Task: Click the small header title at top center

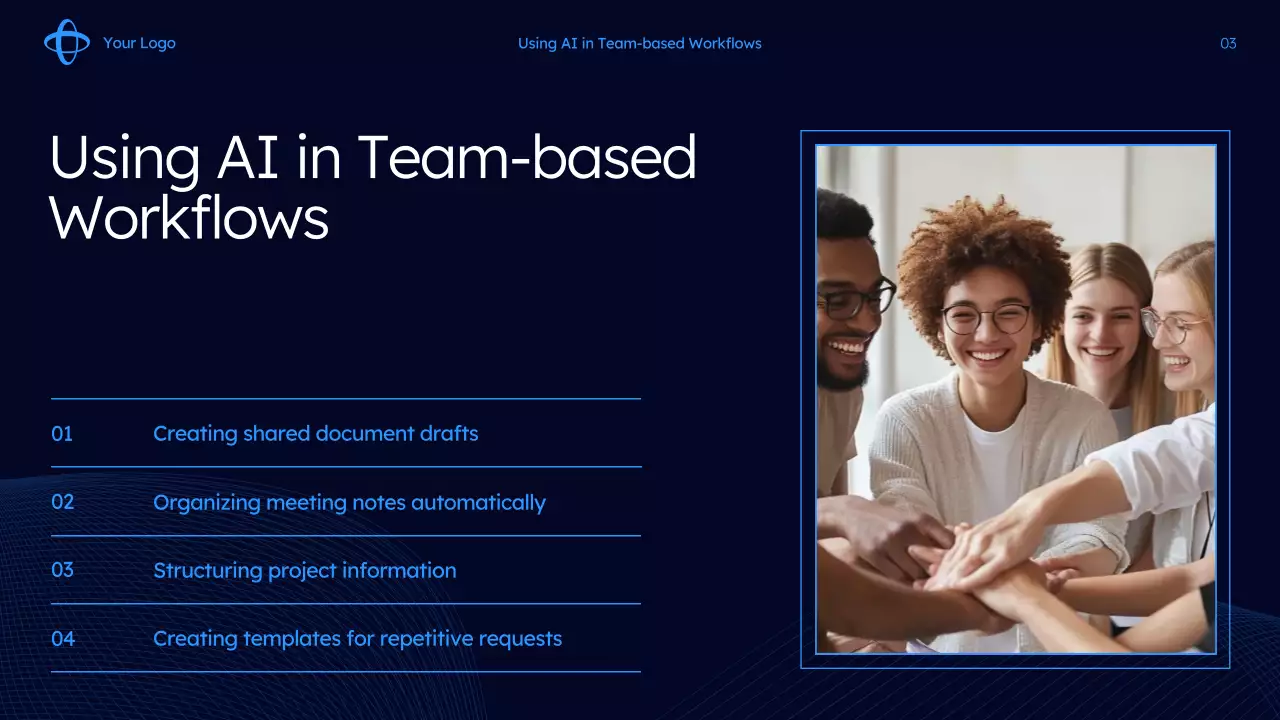Action: click(x=639, y=43)
